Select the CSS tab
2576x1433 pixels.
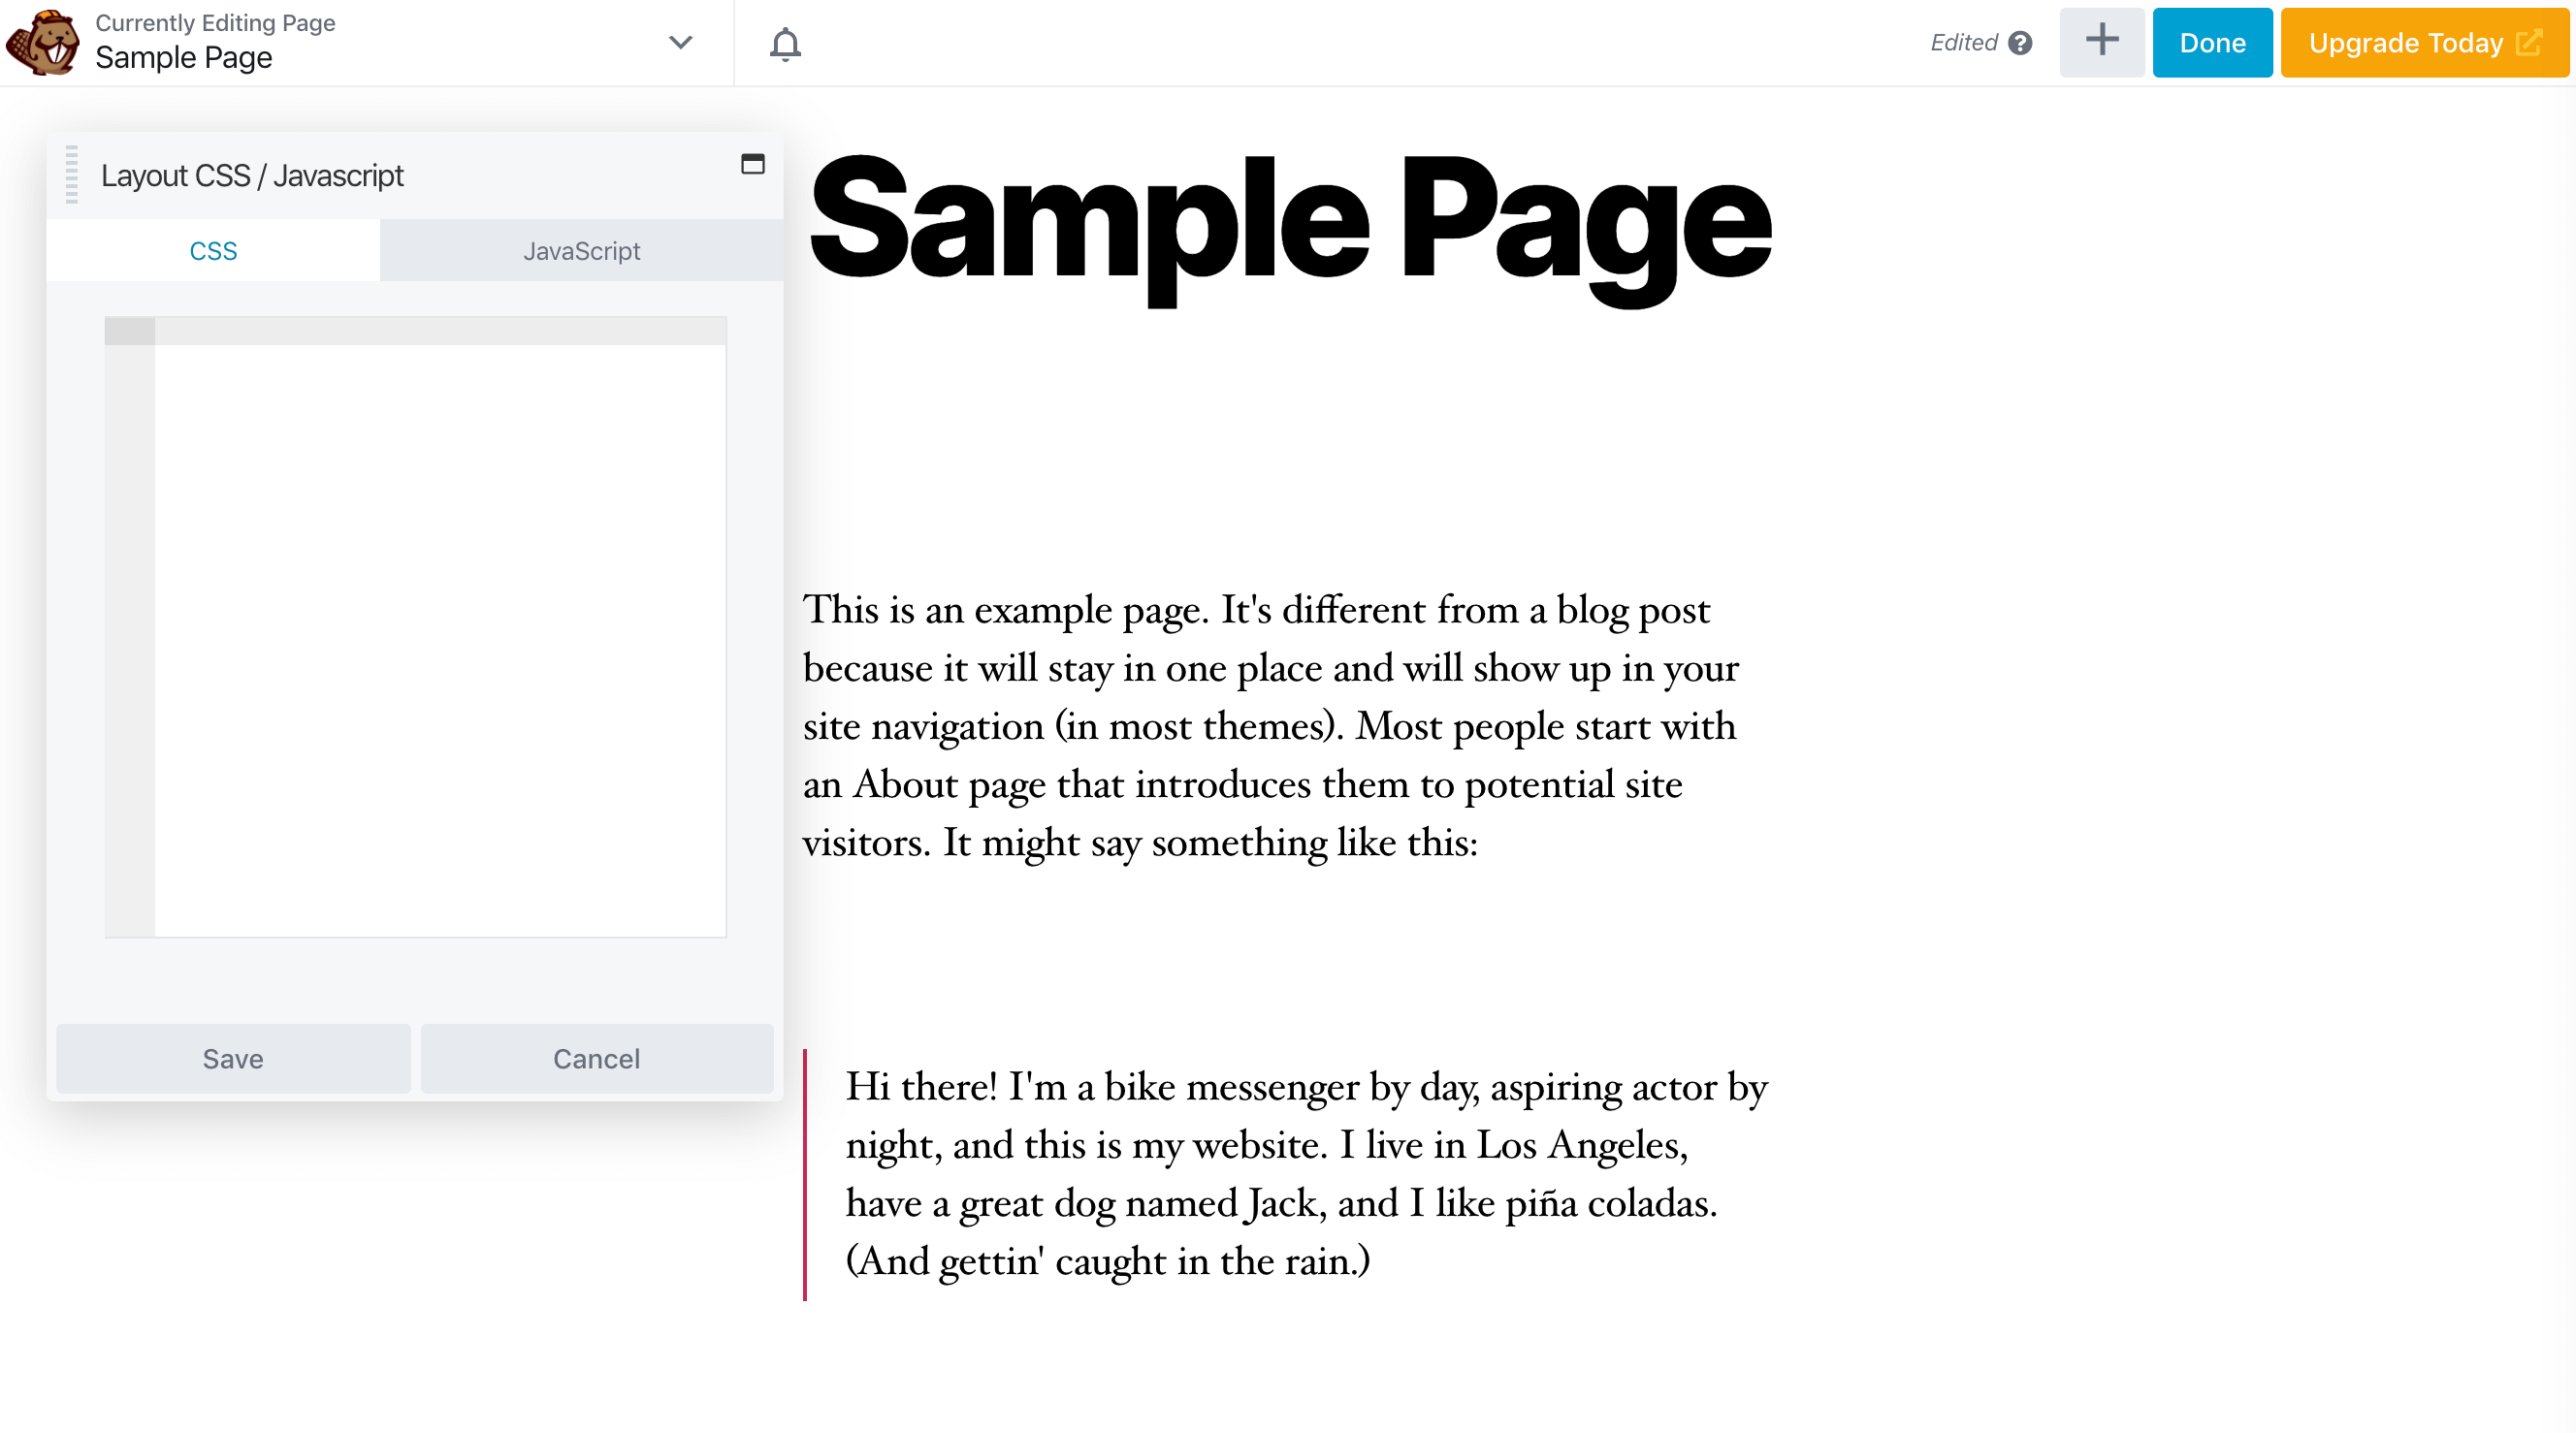click(213, 250)
